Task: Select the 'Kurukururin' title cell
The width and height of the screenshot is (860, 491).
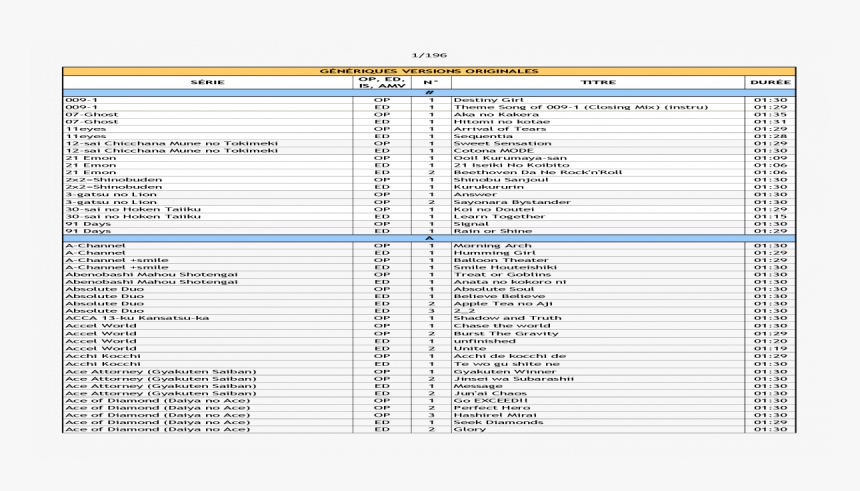Action: (598, 187)
